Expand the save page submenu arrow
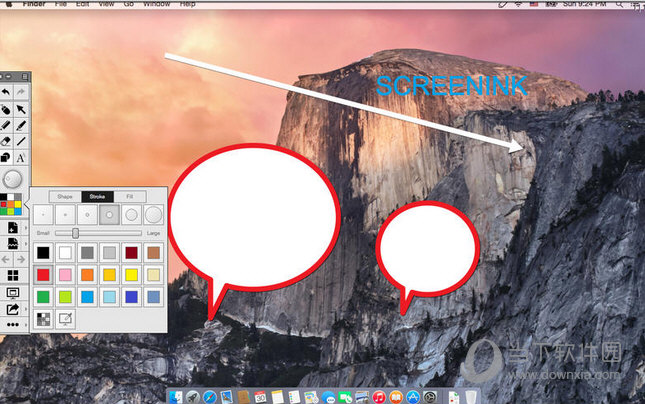645x404 pixels. click(x=26, y=244)
